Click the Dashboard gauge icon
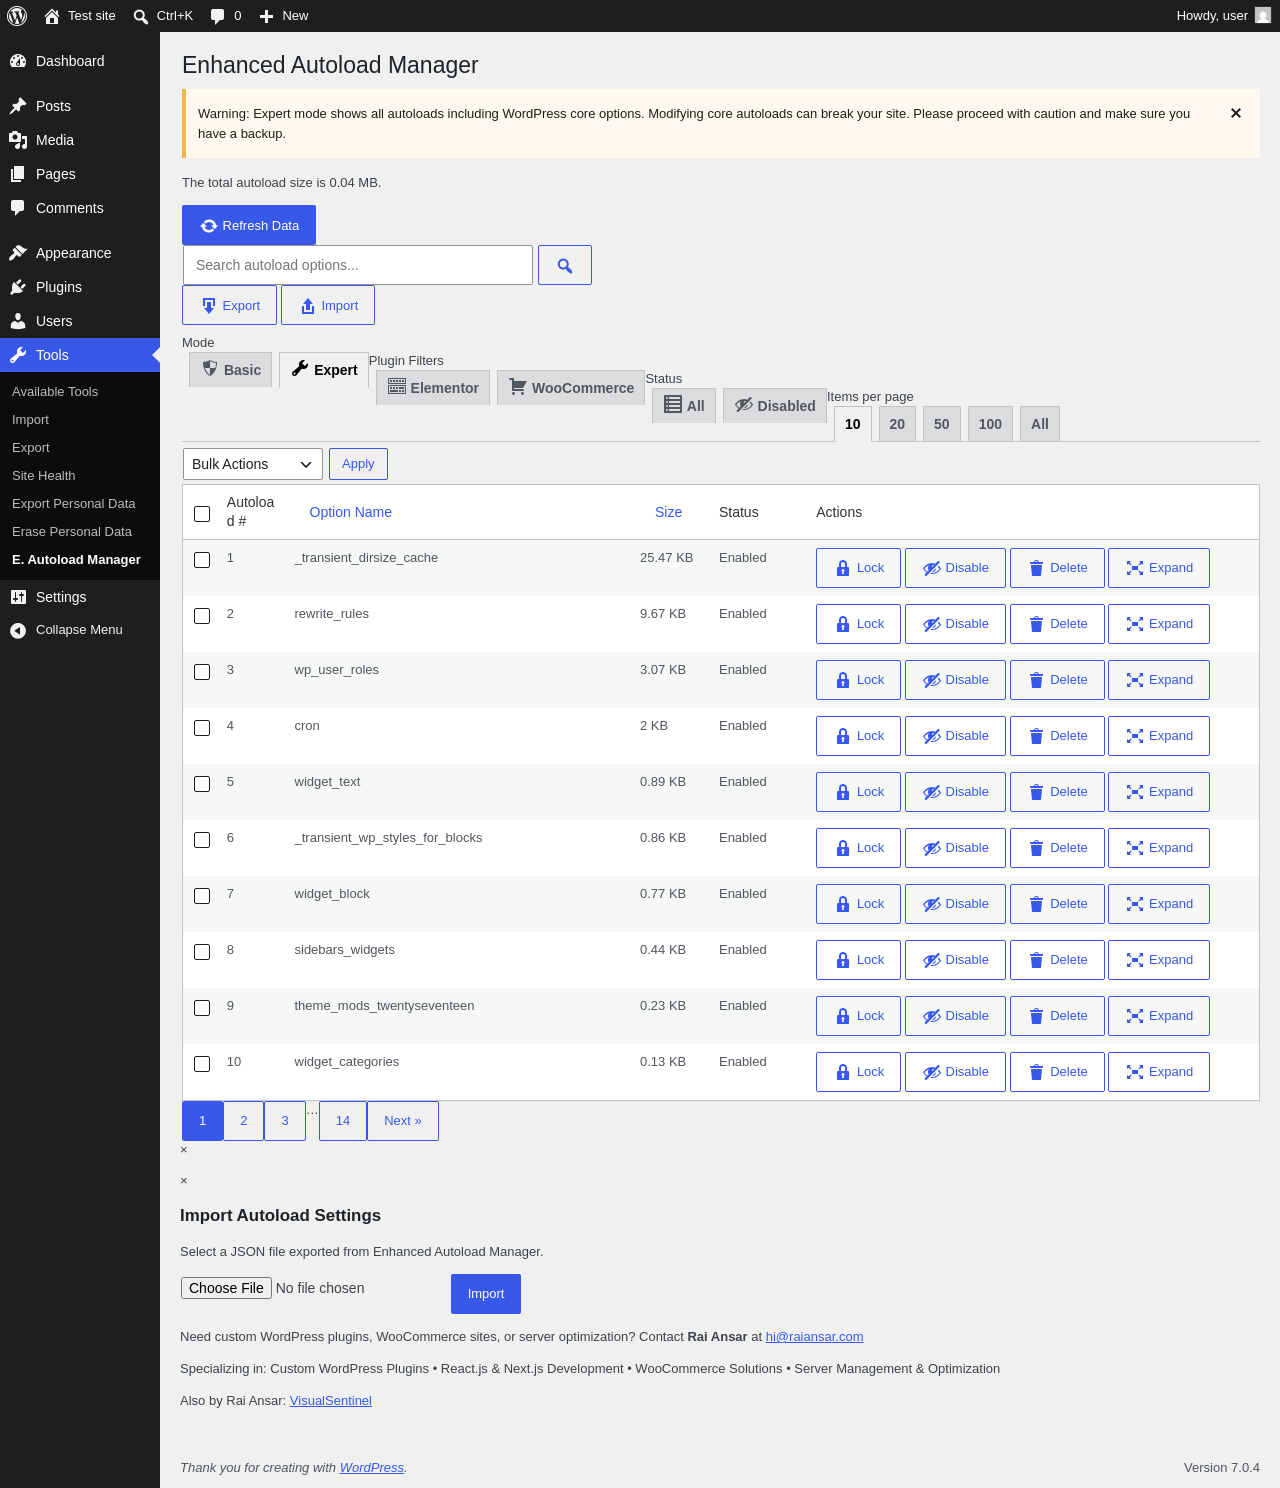This screenshot has height=1488, width=1280. [x=18, y=61]
